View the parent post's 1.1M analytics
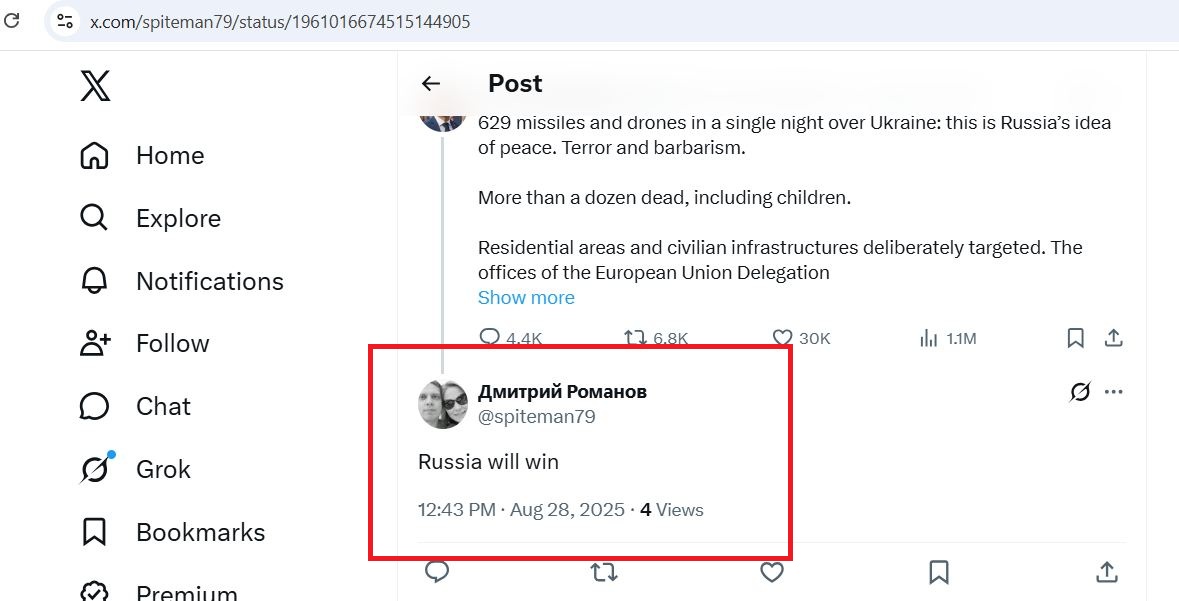1179x601 pixels. tap(948, 338)
